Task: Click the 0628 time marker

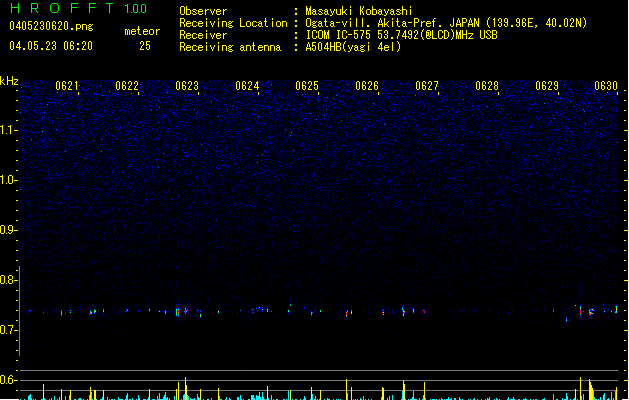Action: (487, 86)
